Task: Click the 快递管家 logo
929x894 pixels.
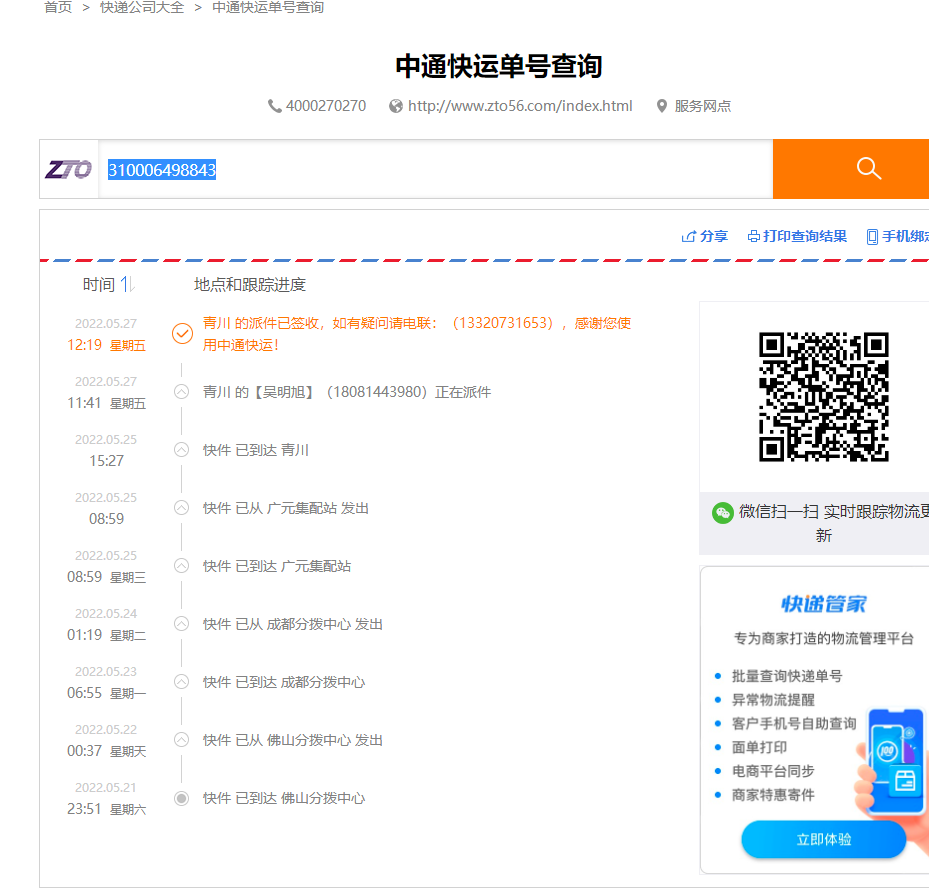Action: (824, 604)
